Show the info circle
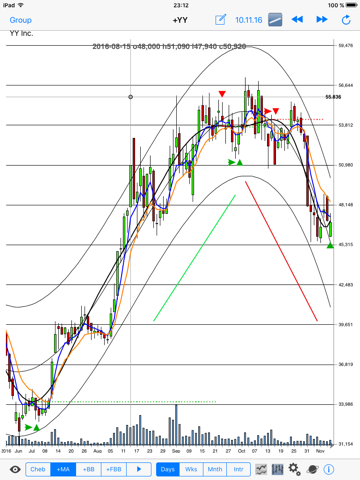This screenshot has width=360, height=480. tap(329, 469)
